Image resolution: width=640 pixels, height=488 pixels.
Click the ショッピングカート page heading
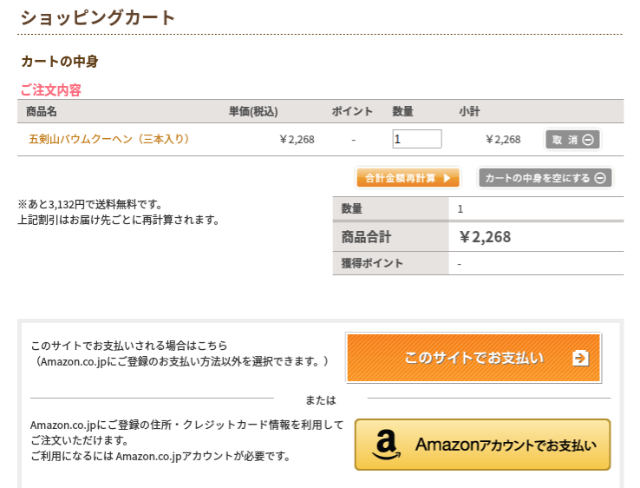[x=98, y=18]
